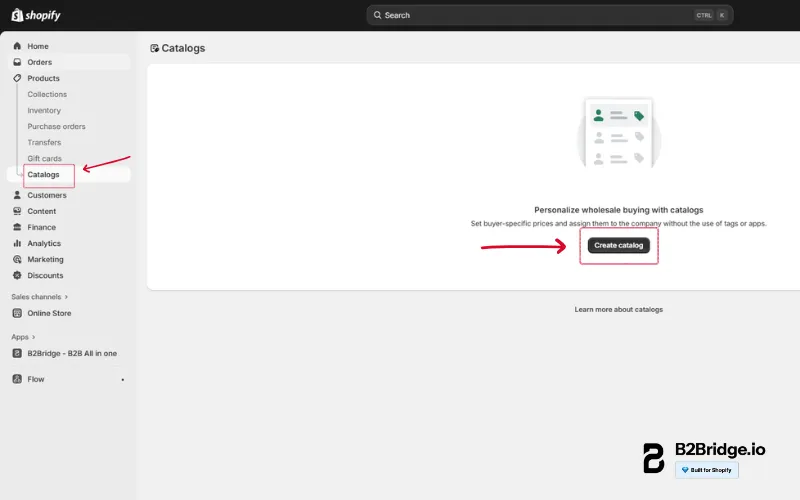Click the search magnifier icon
This screenshot has height=500, width=800.
click(x=378, y=15)
